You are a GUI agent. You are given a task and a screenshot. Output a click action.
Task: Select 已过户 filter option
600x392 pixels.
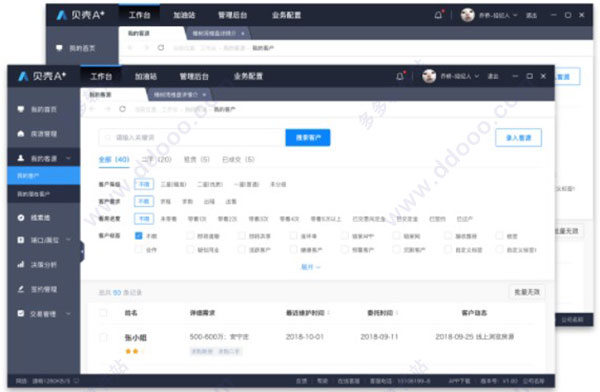pyautogui.click(x=465, y=219)
